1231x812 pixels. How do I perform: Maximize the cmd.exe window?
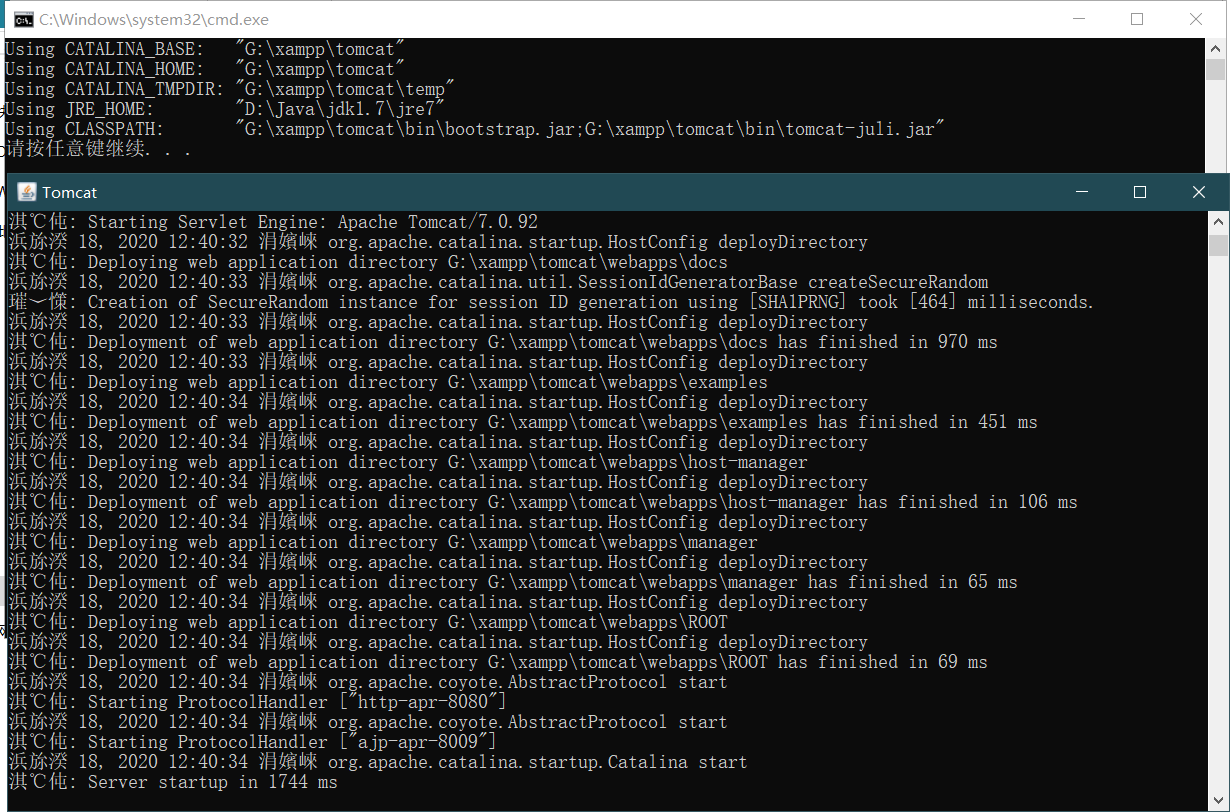[1137, 19]
